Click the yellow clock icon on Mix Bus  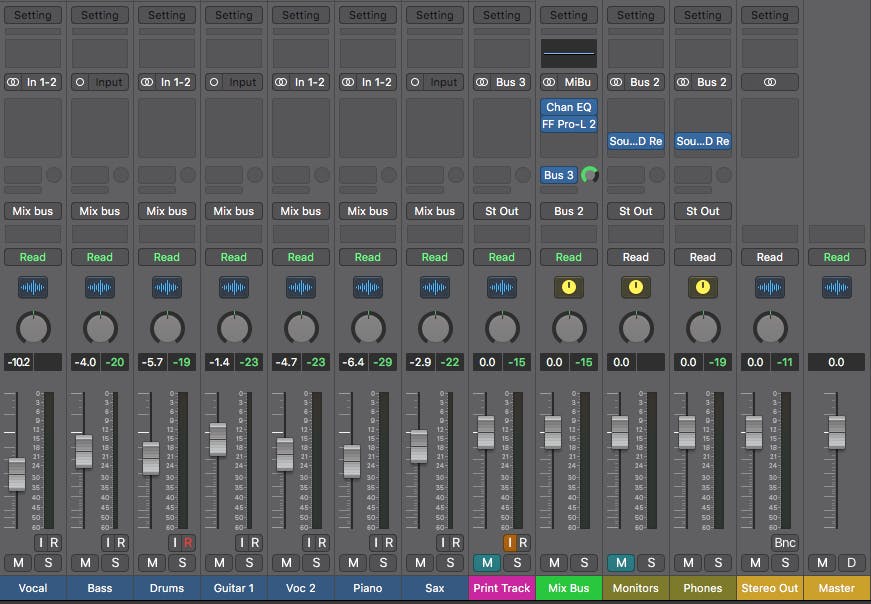pos(569,288)
